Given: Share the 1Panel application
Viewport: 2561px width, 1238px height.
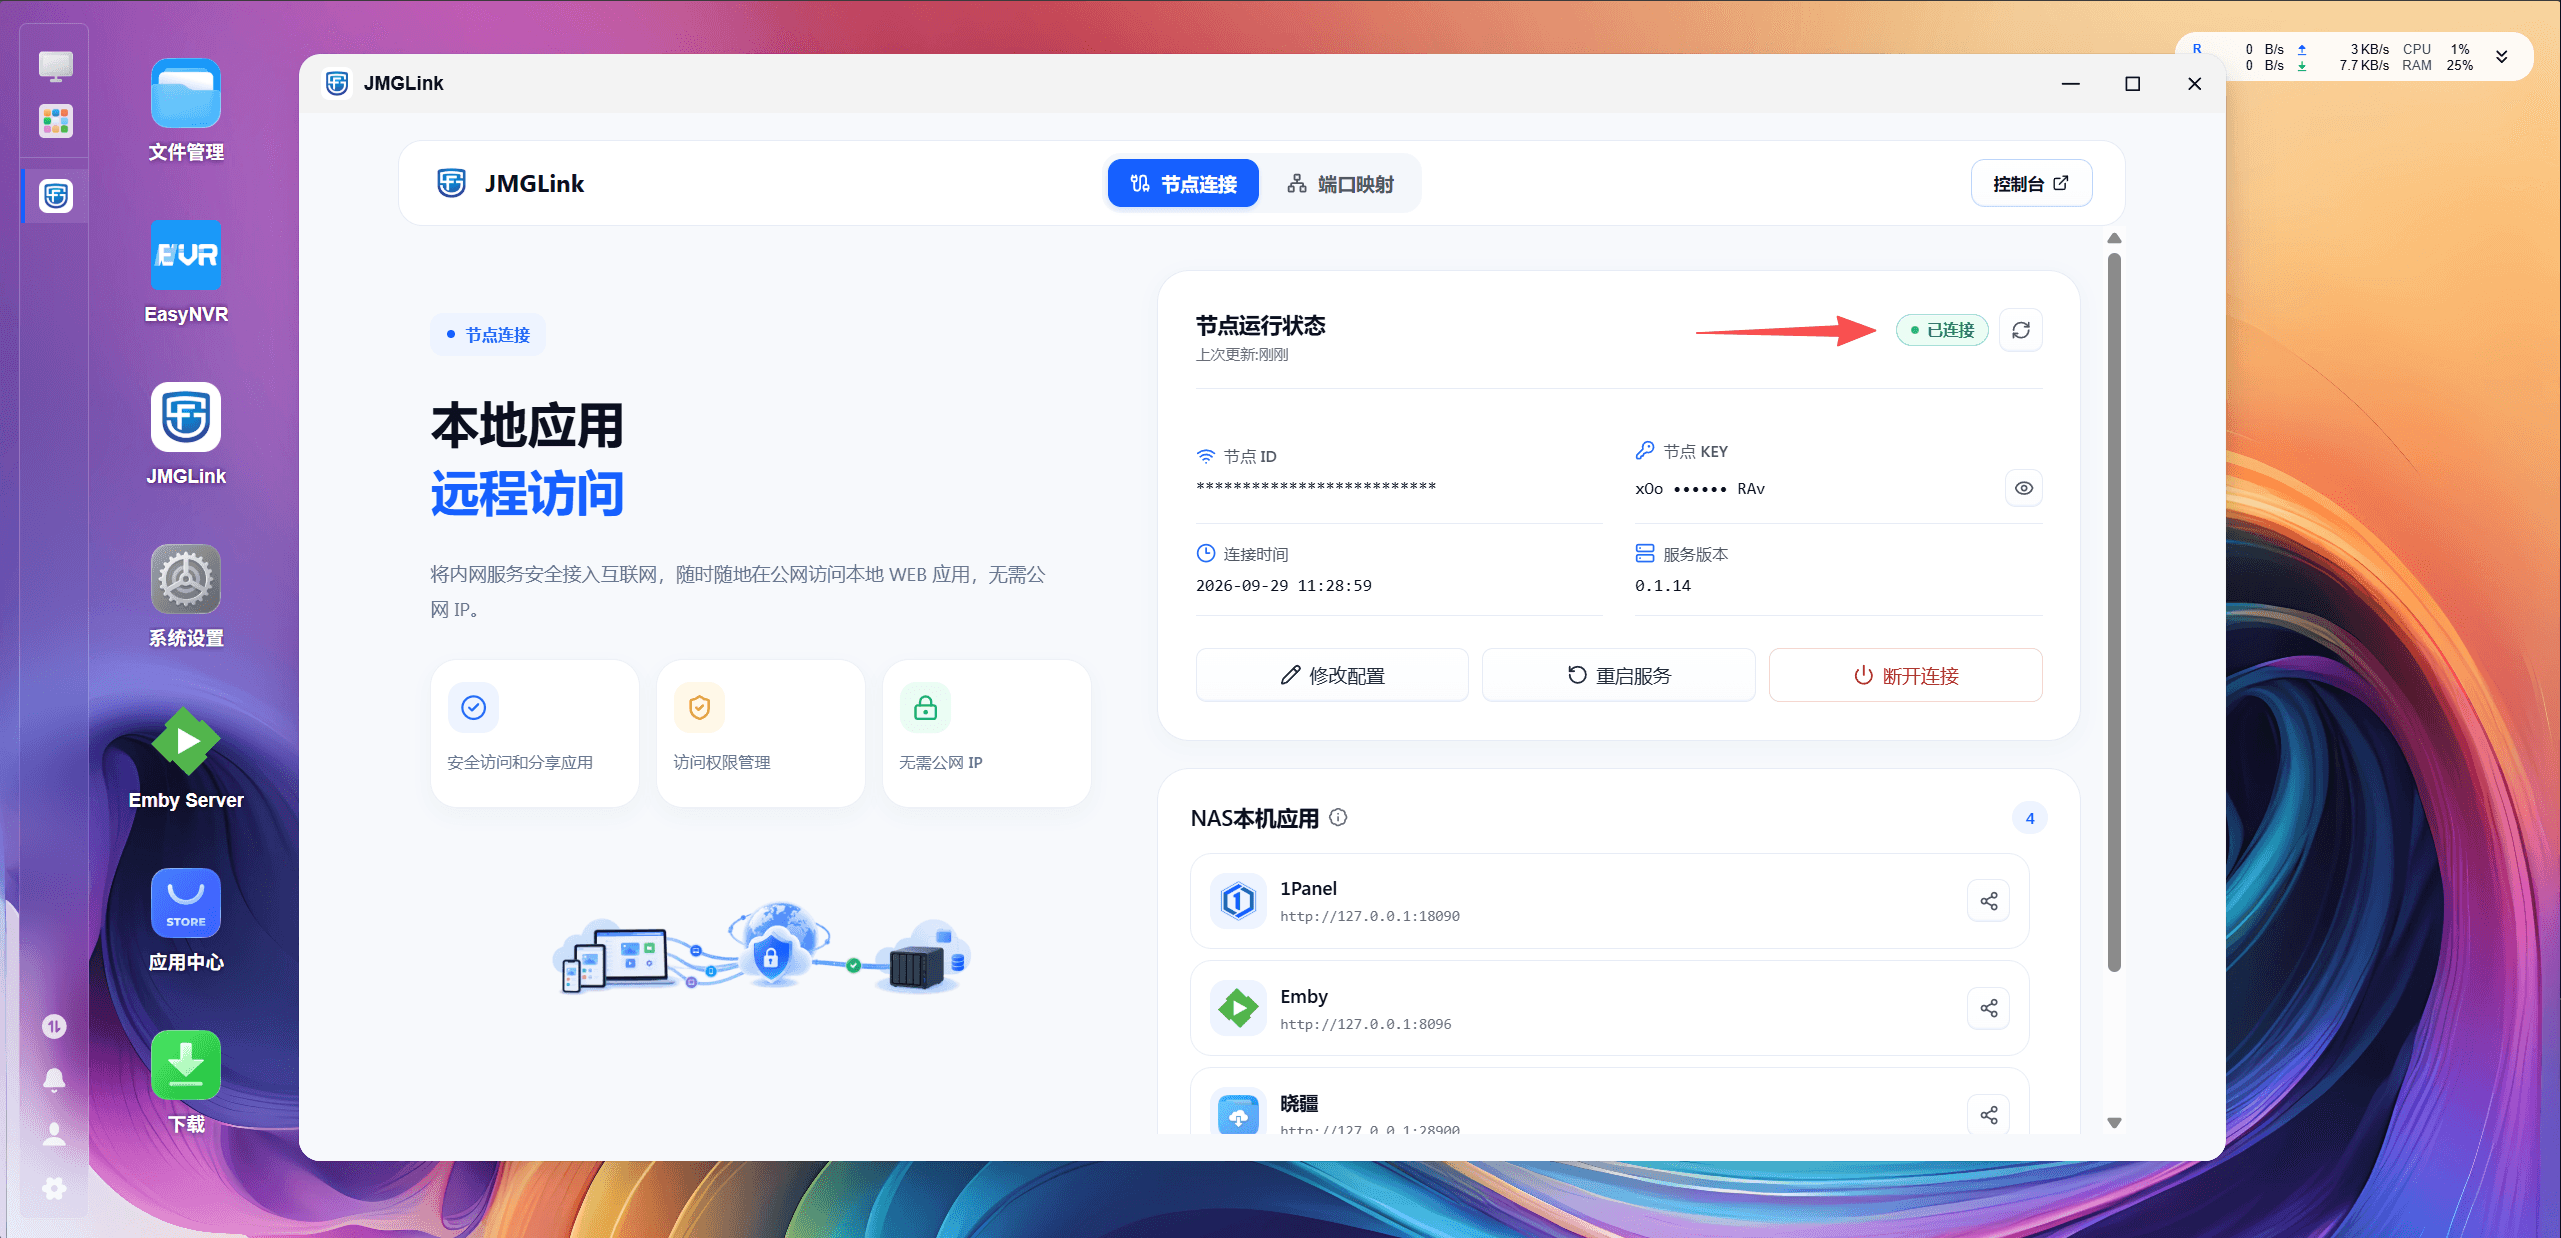Looking at the screenshot, I should point(1989,901).
